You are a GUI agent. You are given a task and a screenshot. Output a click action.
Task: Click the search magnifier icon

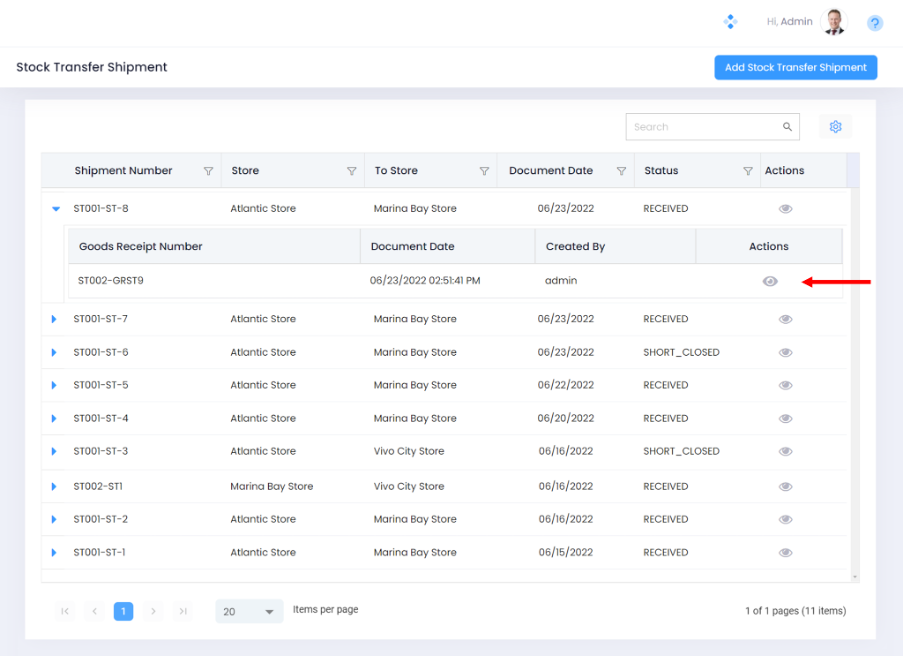787,127
